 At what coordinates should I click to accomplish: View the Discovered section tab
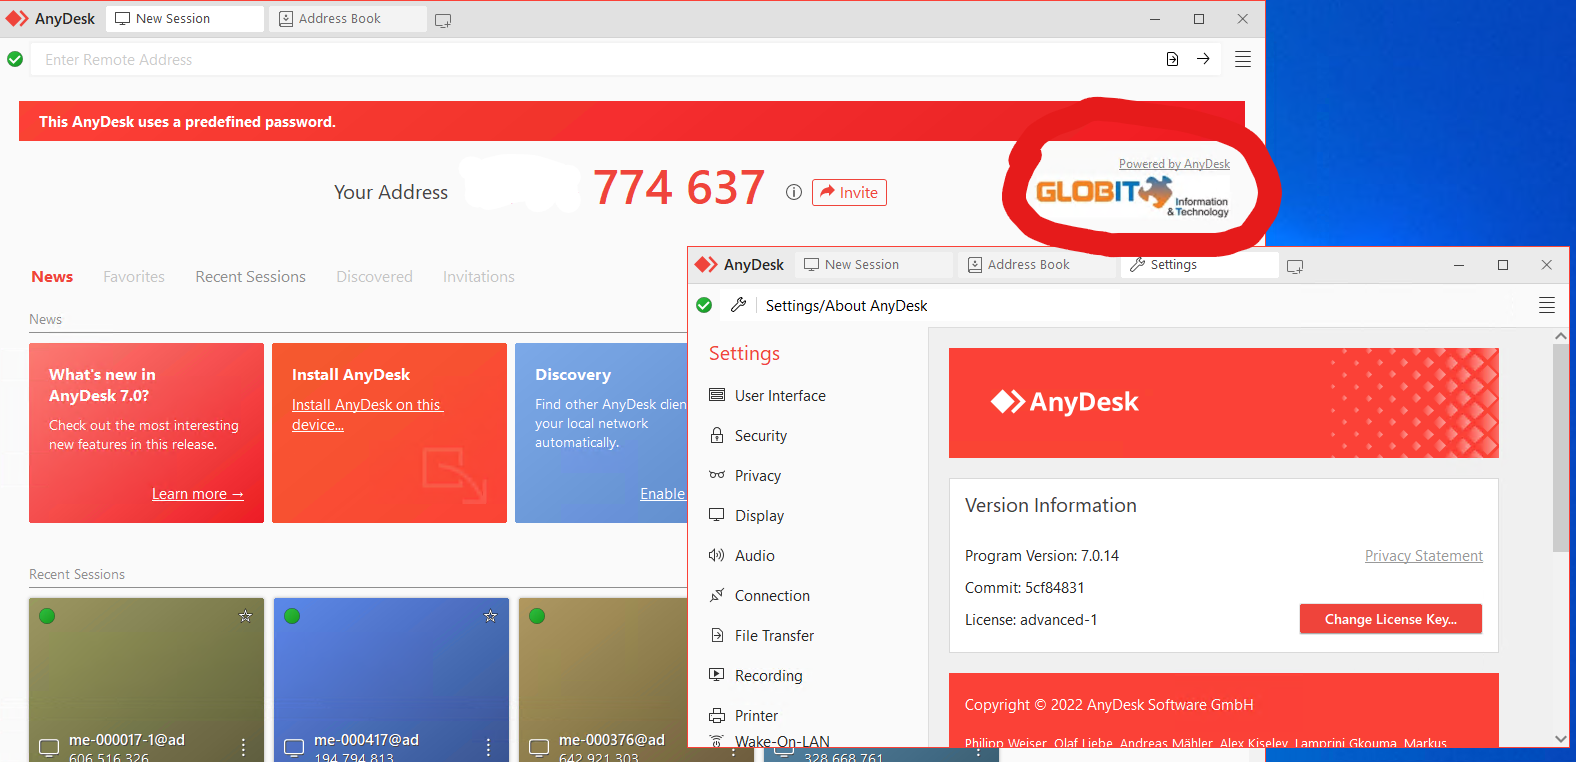click(374, 277)
